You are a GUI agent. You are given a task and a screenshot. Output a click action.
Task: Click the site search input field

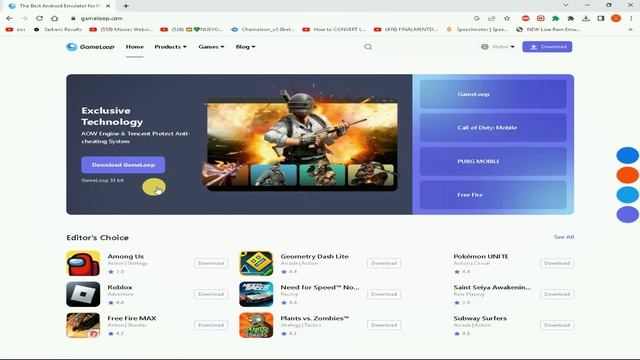(x=422, y=47)
